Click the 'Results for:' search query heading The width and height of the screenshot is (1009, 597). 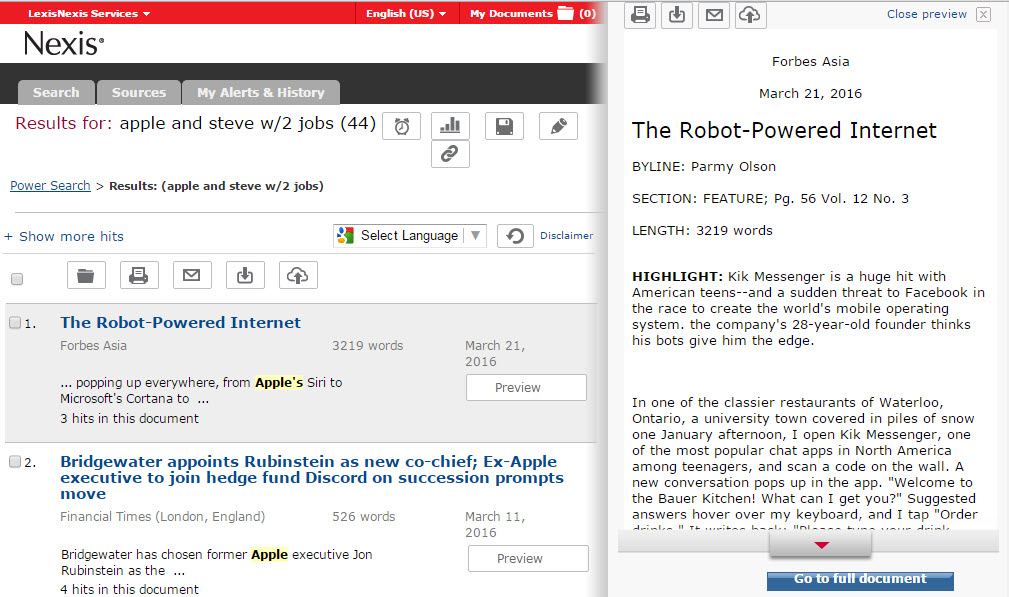(196, 123)
